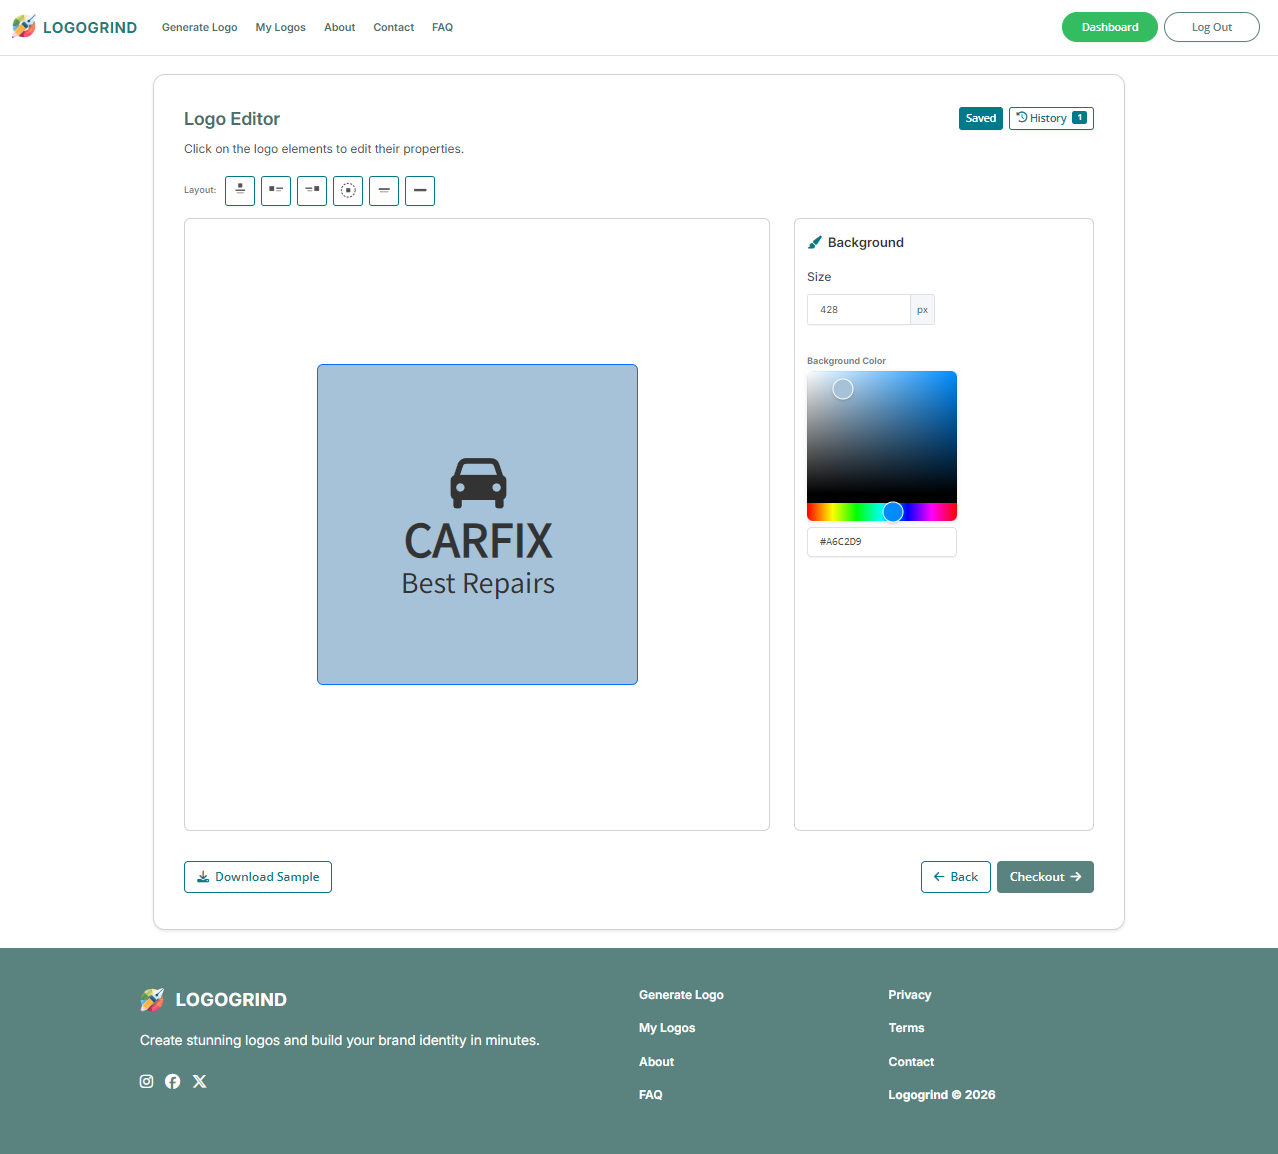Open the Facebook page icon in the footer
This screenshot has width=1278, height=1154.
[173, 1081]
